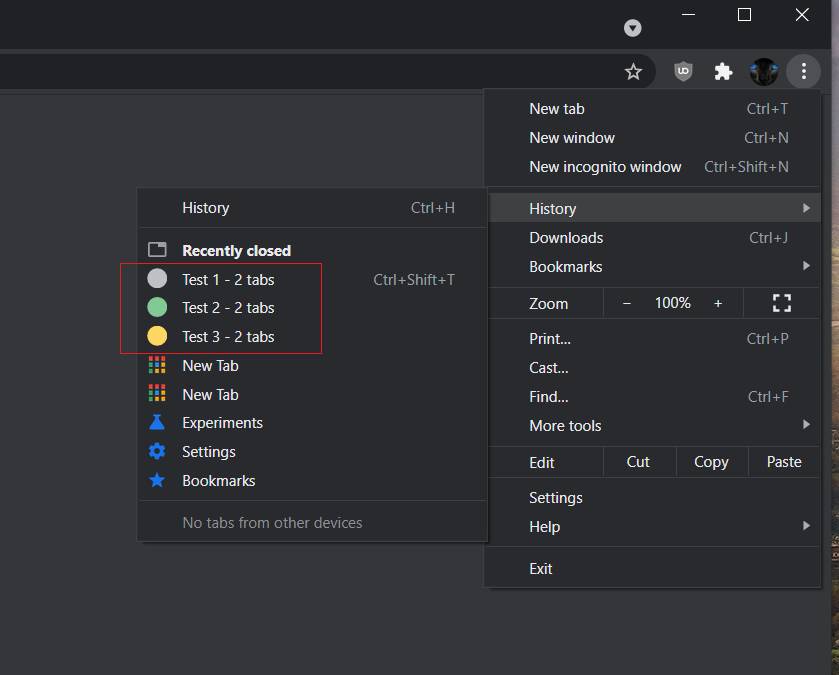This screenshot has height=675, width=839.
Task: Select New tab from Chrome menu
Action: [652, 109]
